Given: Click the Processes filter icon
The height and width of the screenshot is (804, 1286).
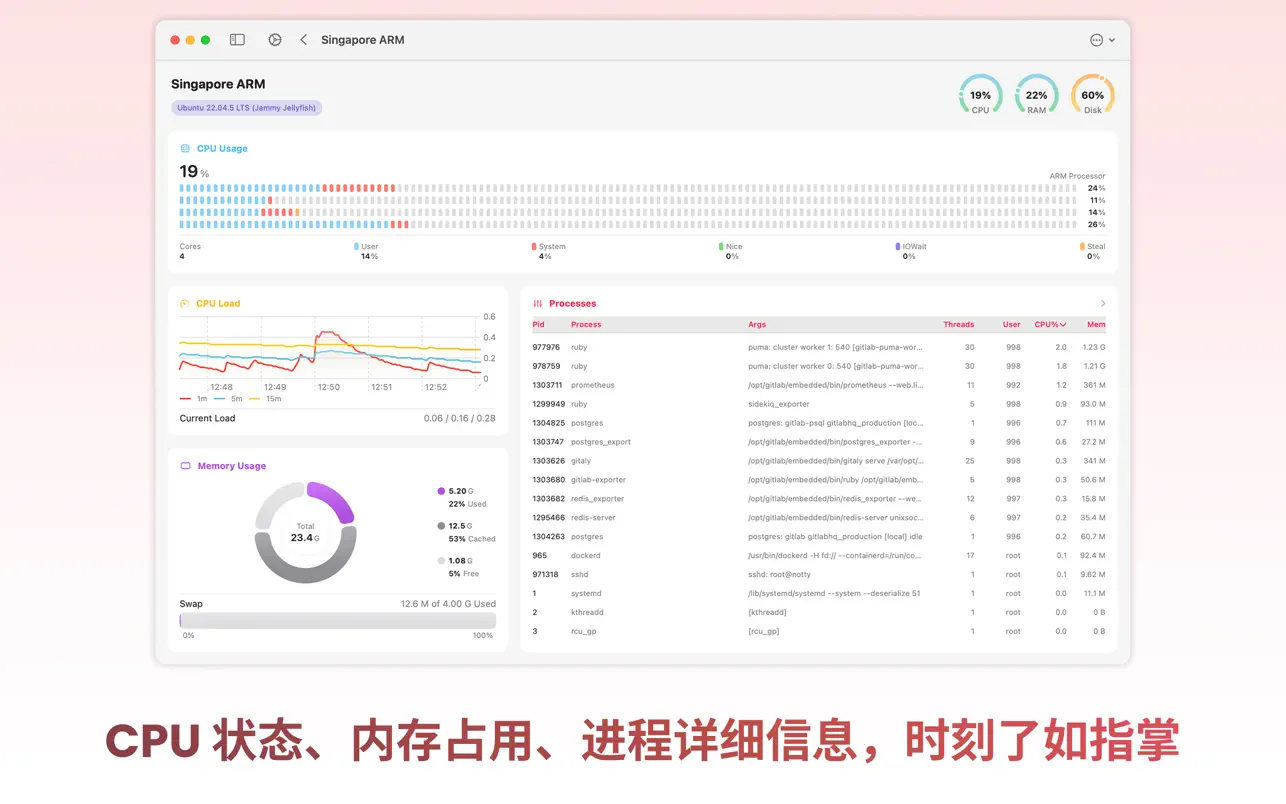Looking at the screenshot, I should click(x=538, y=304).
